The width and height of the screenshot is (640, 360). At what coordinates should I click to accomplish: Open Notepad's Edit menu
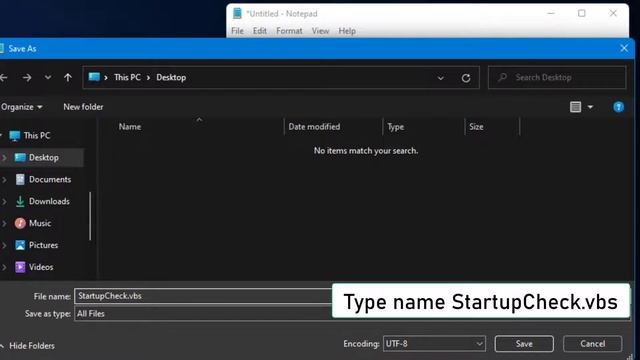pos(260,31)
